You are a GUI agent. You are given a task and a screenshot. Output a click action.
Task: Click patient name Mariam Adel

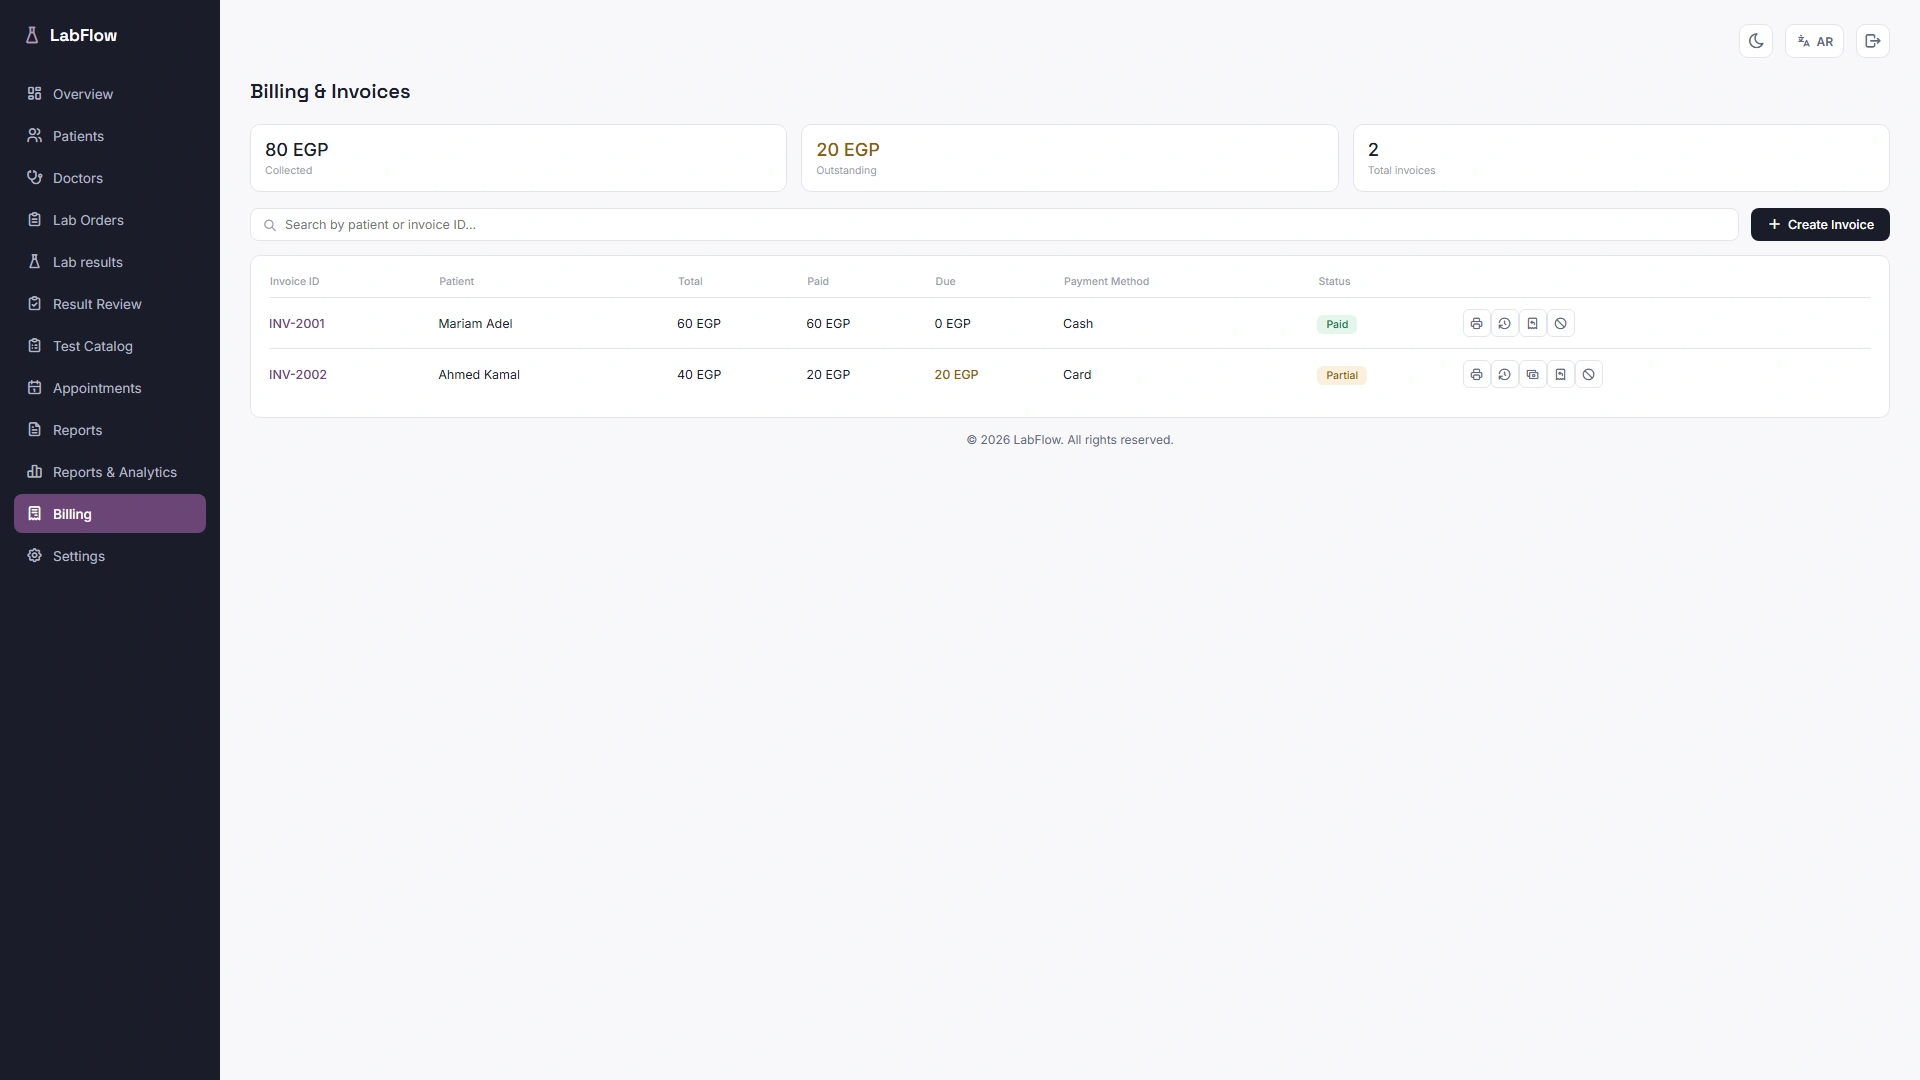[x=475, y=323]
